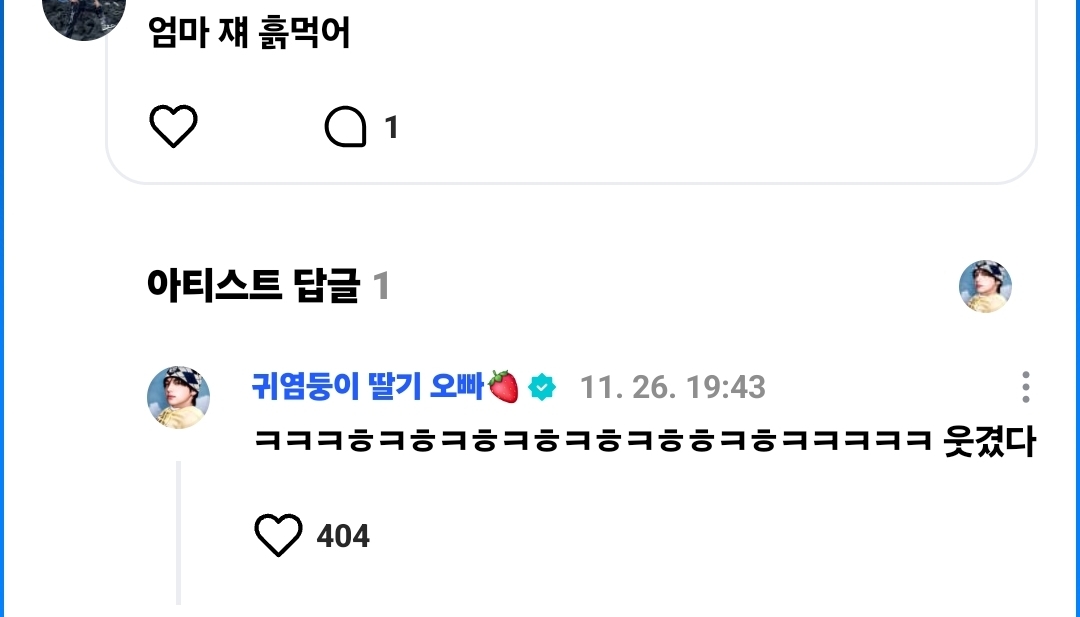Tap the artist reply count next to 아티스트 답글

coord(381,286)
